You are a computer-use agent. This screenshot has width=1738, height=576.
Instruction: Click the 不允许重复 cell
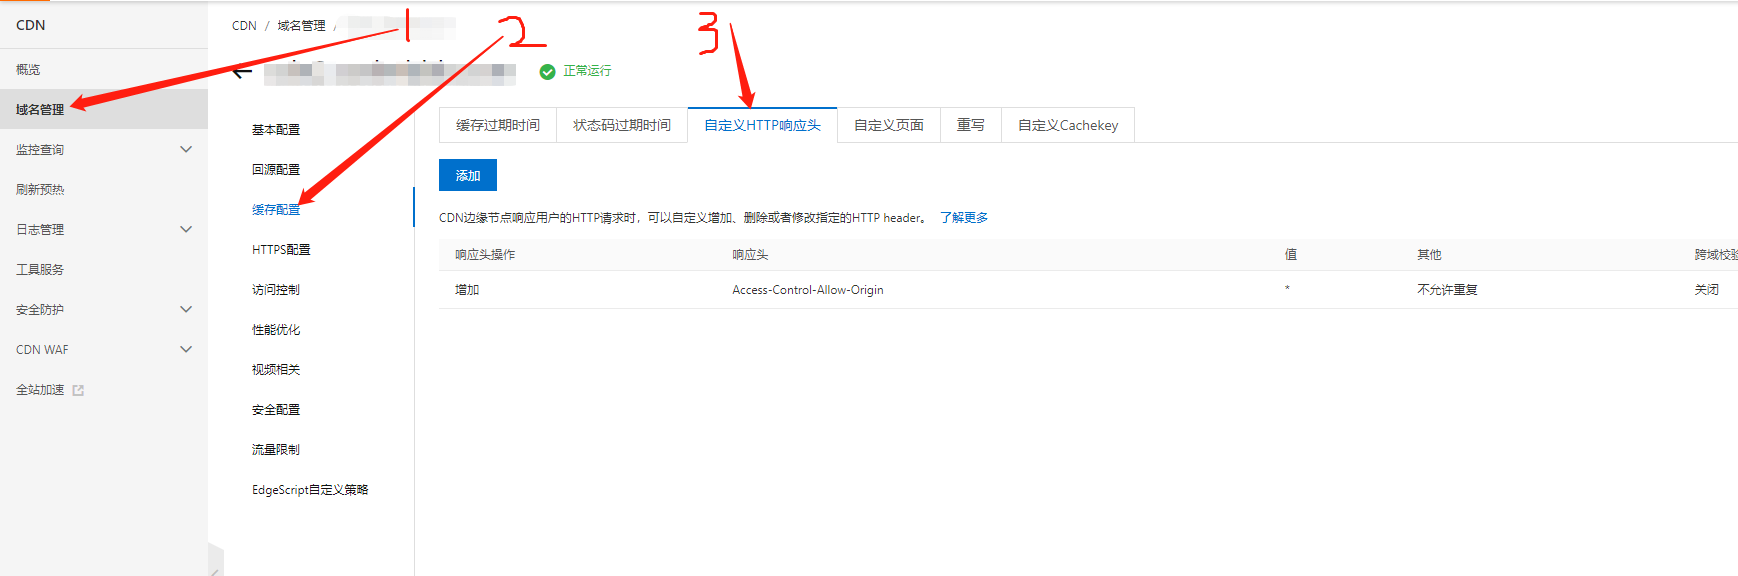pyautogui.click(x=1447, y=290)
